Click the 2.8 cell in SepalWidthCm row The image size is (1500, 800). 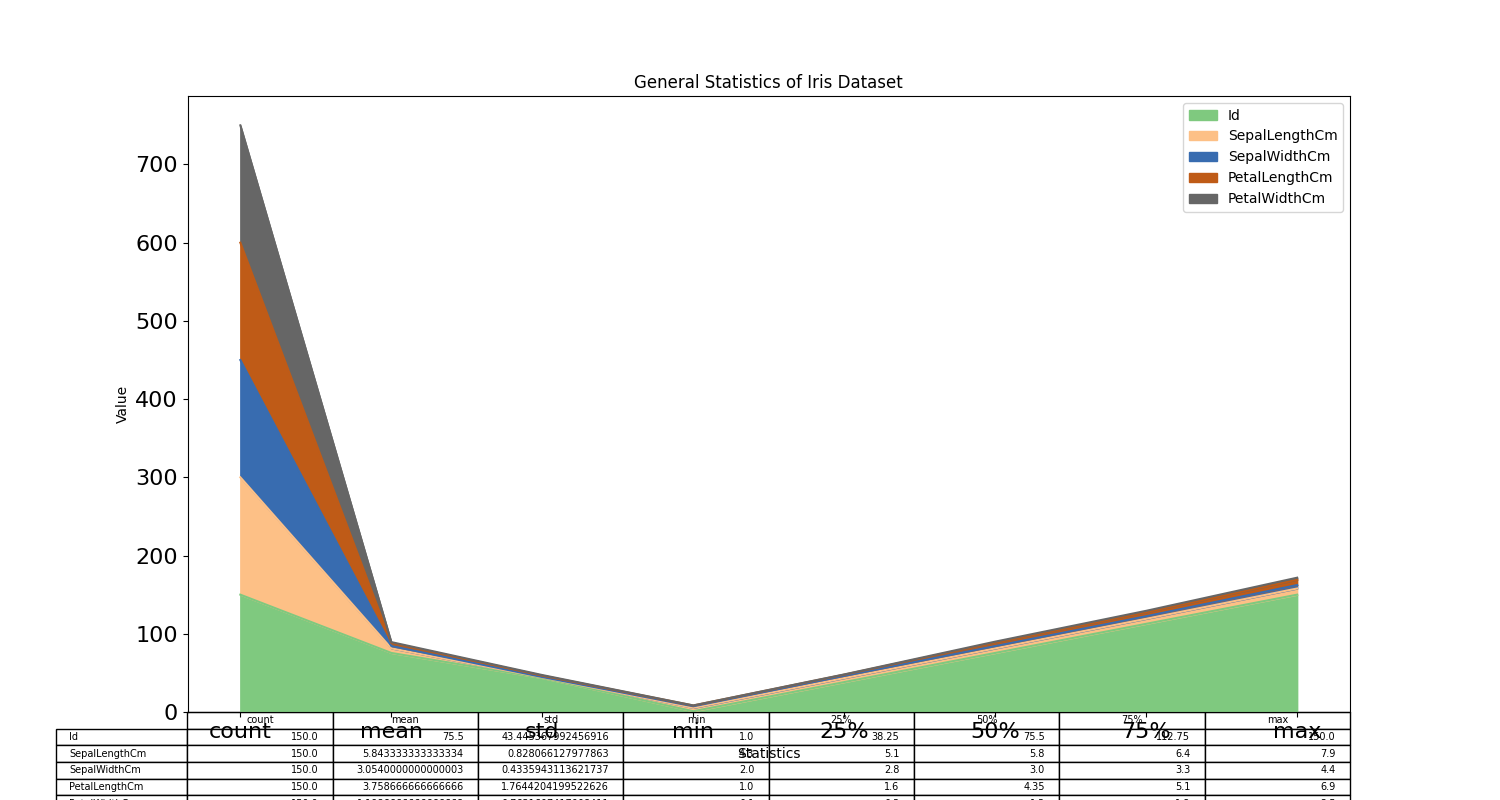pyautogui.click(x=841, y=771)
